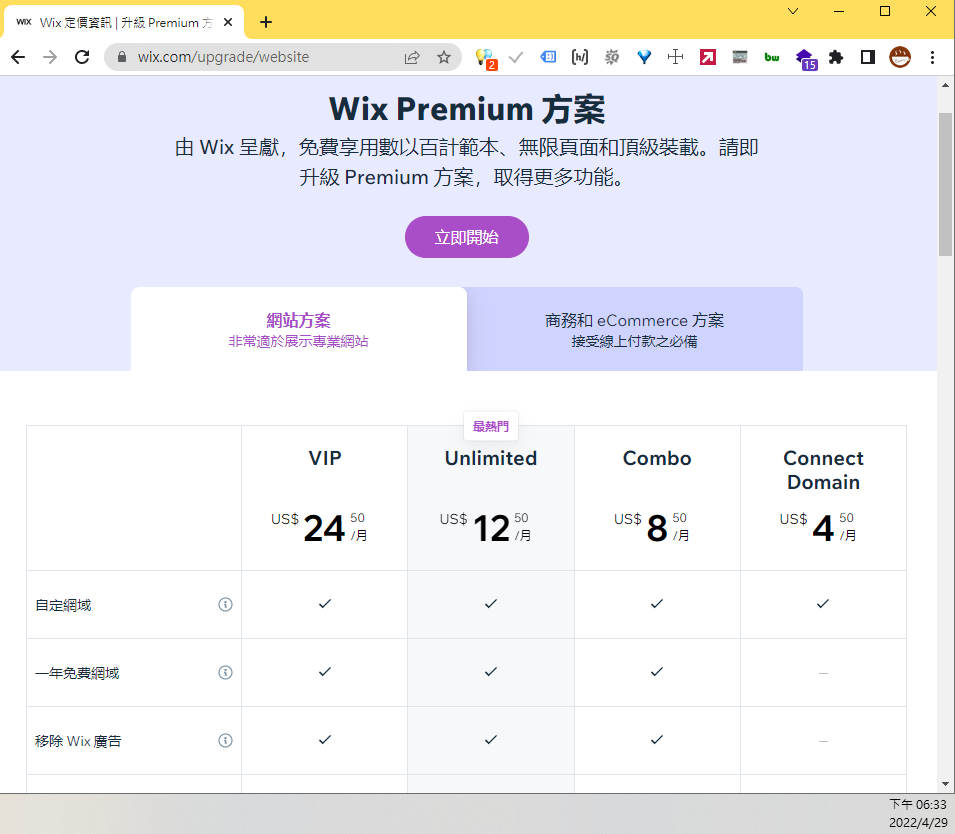Click the gear-shaped extension icon

click(611, 57)
